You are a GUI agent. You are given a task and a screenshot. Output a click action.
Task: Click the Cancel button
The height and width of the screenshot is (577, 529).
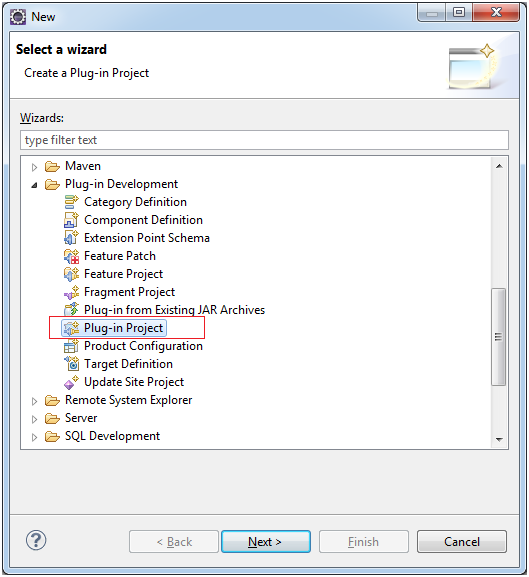462,541
